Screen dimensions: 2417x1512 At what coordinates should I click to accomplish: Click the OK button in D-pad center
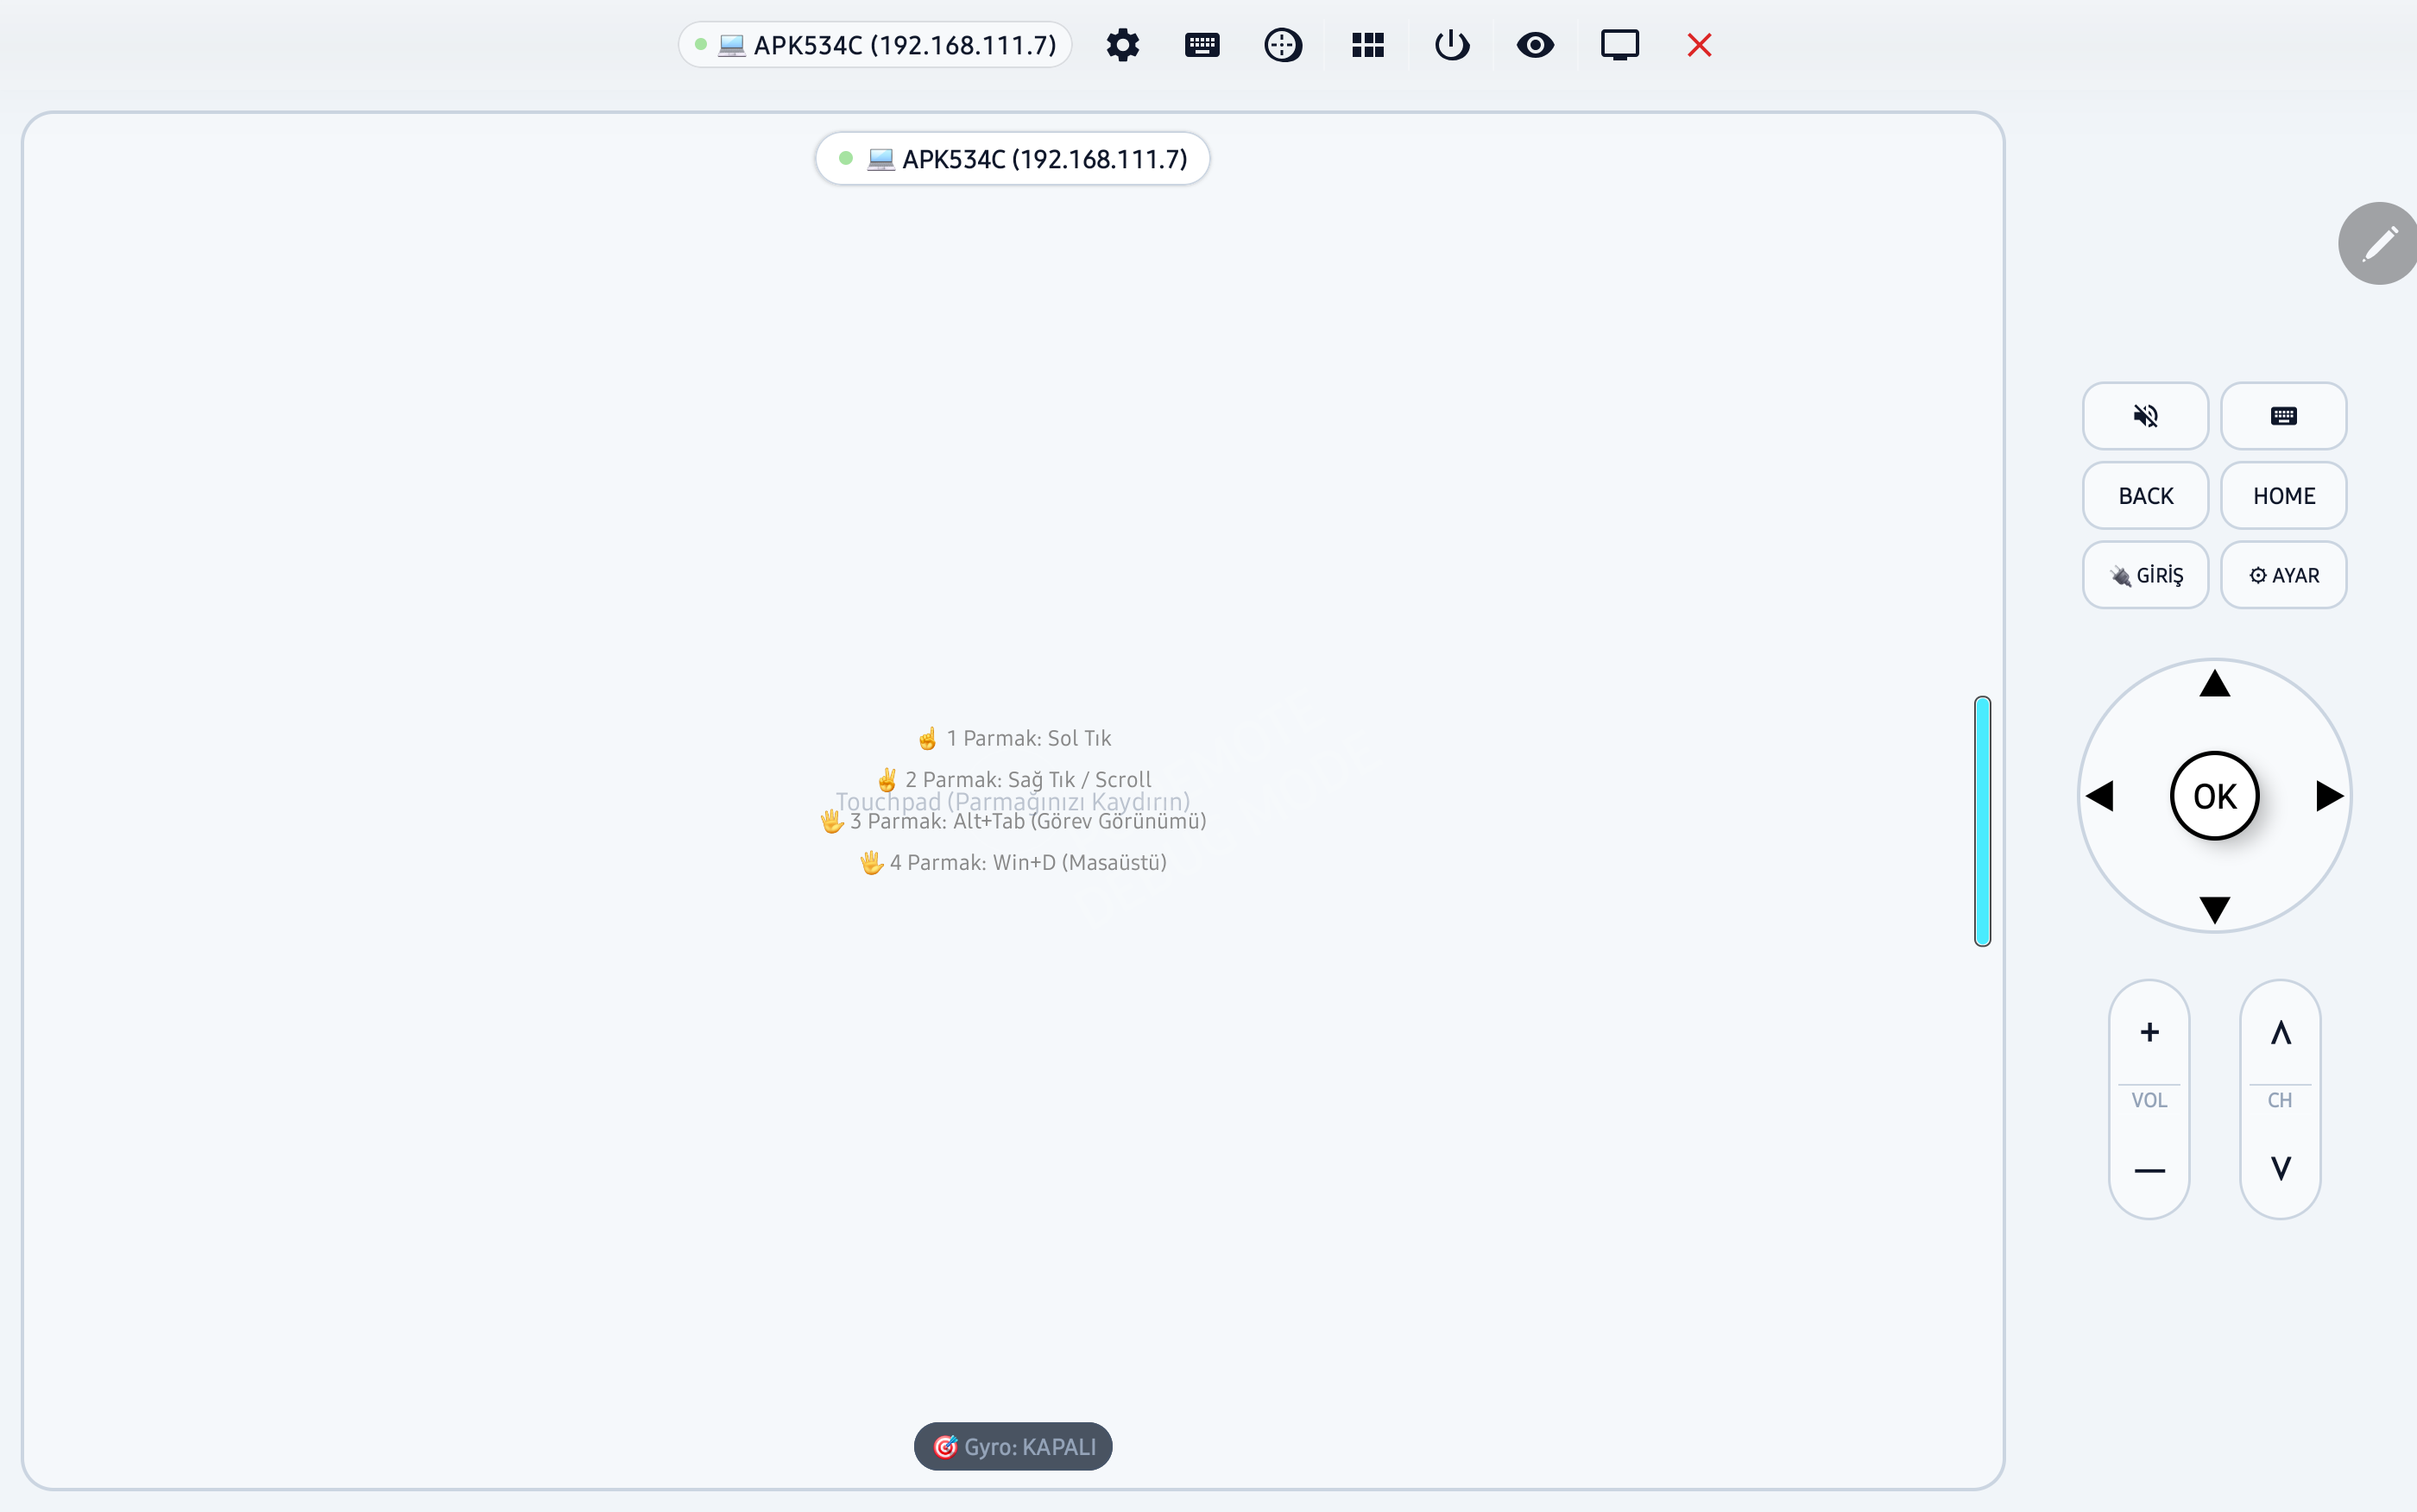point(2214,796)
